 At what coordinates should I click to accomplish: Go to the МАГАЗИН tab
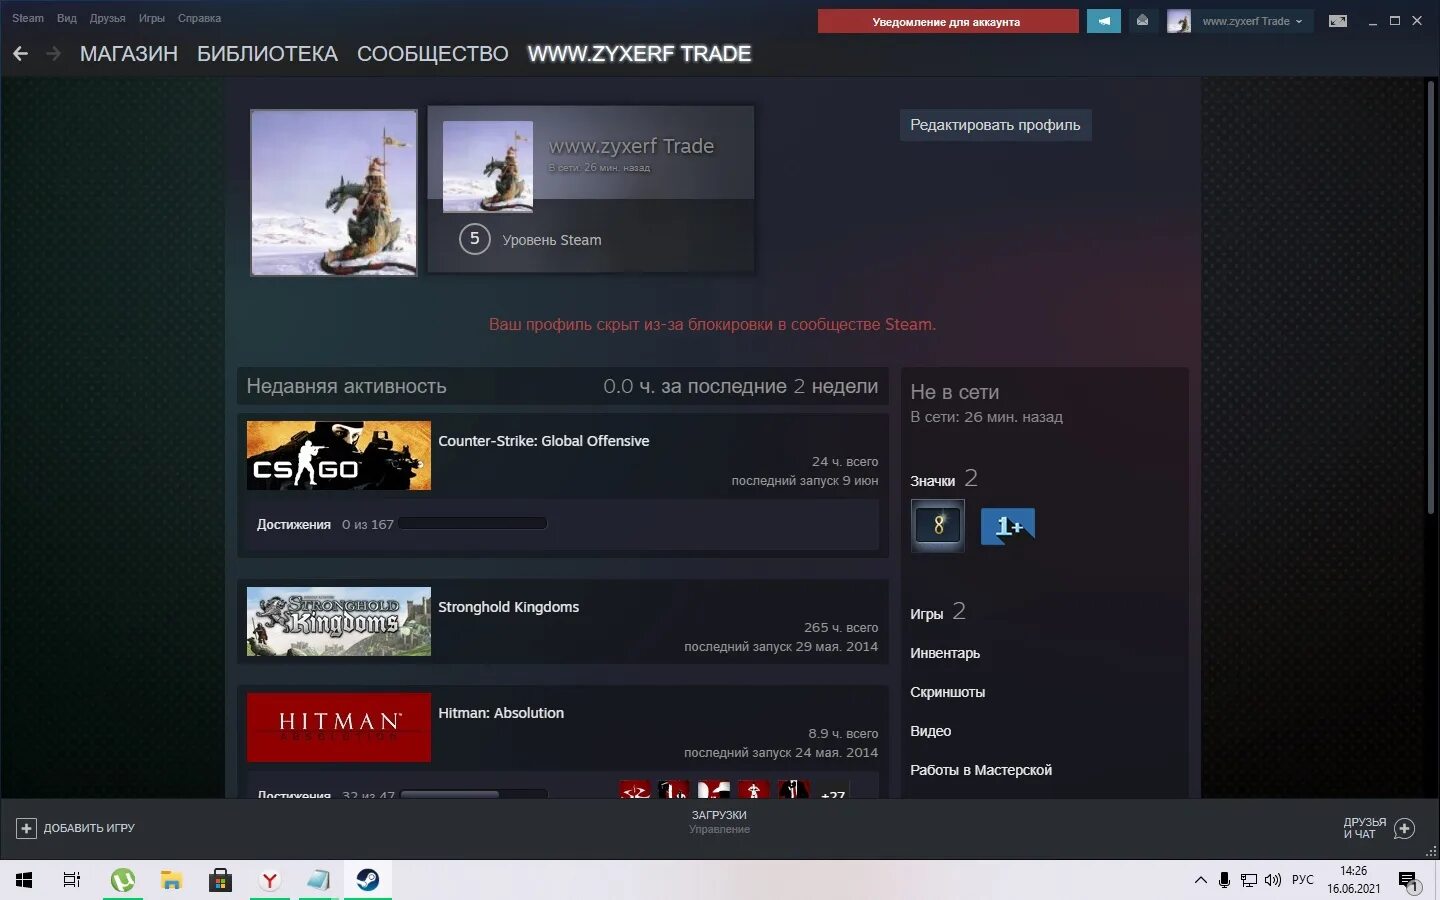click(129, 54)
